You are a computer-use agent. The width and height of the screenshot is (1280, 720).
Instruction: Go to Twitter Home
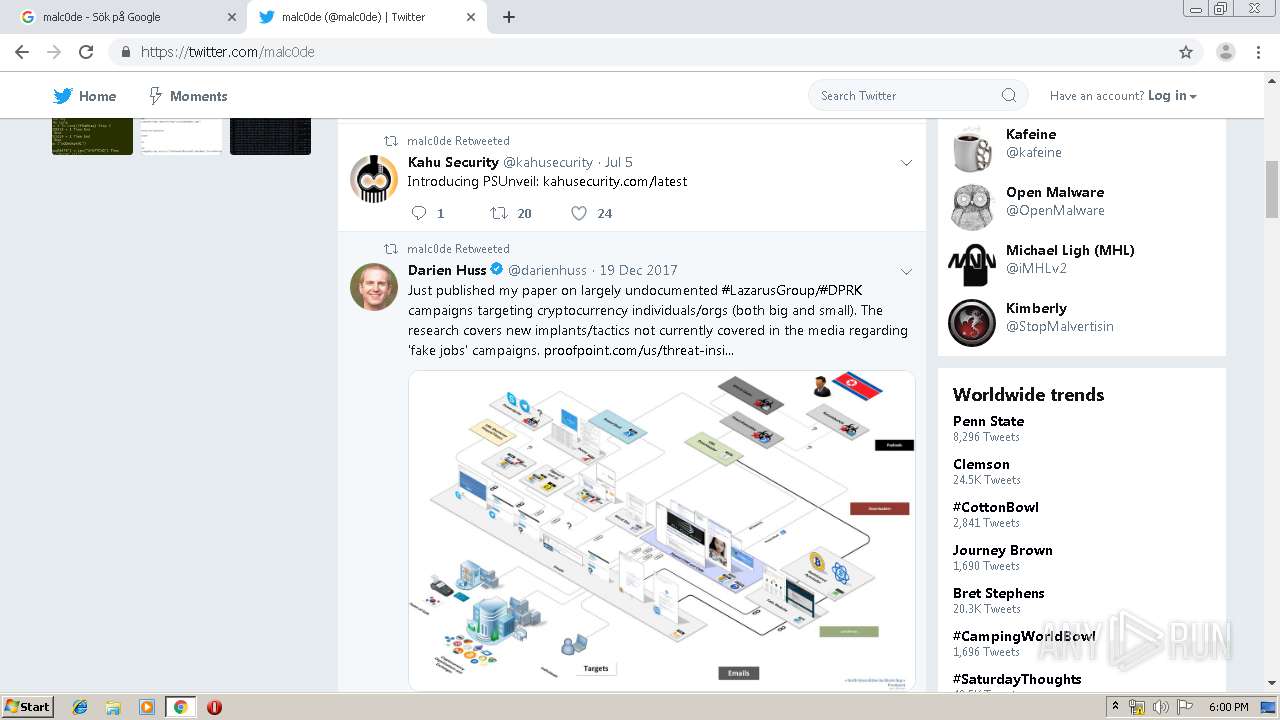(85, 96)
